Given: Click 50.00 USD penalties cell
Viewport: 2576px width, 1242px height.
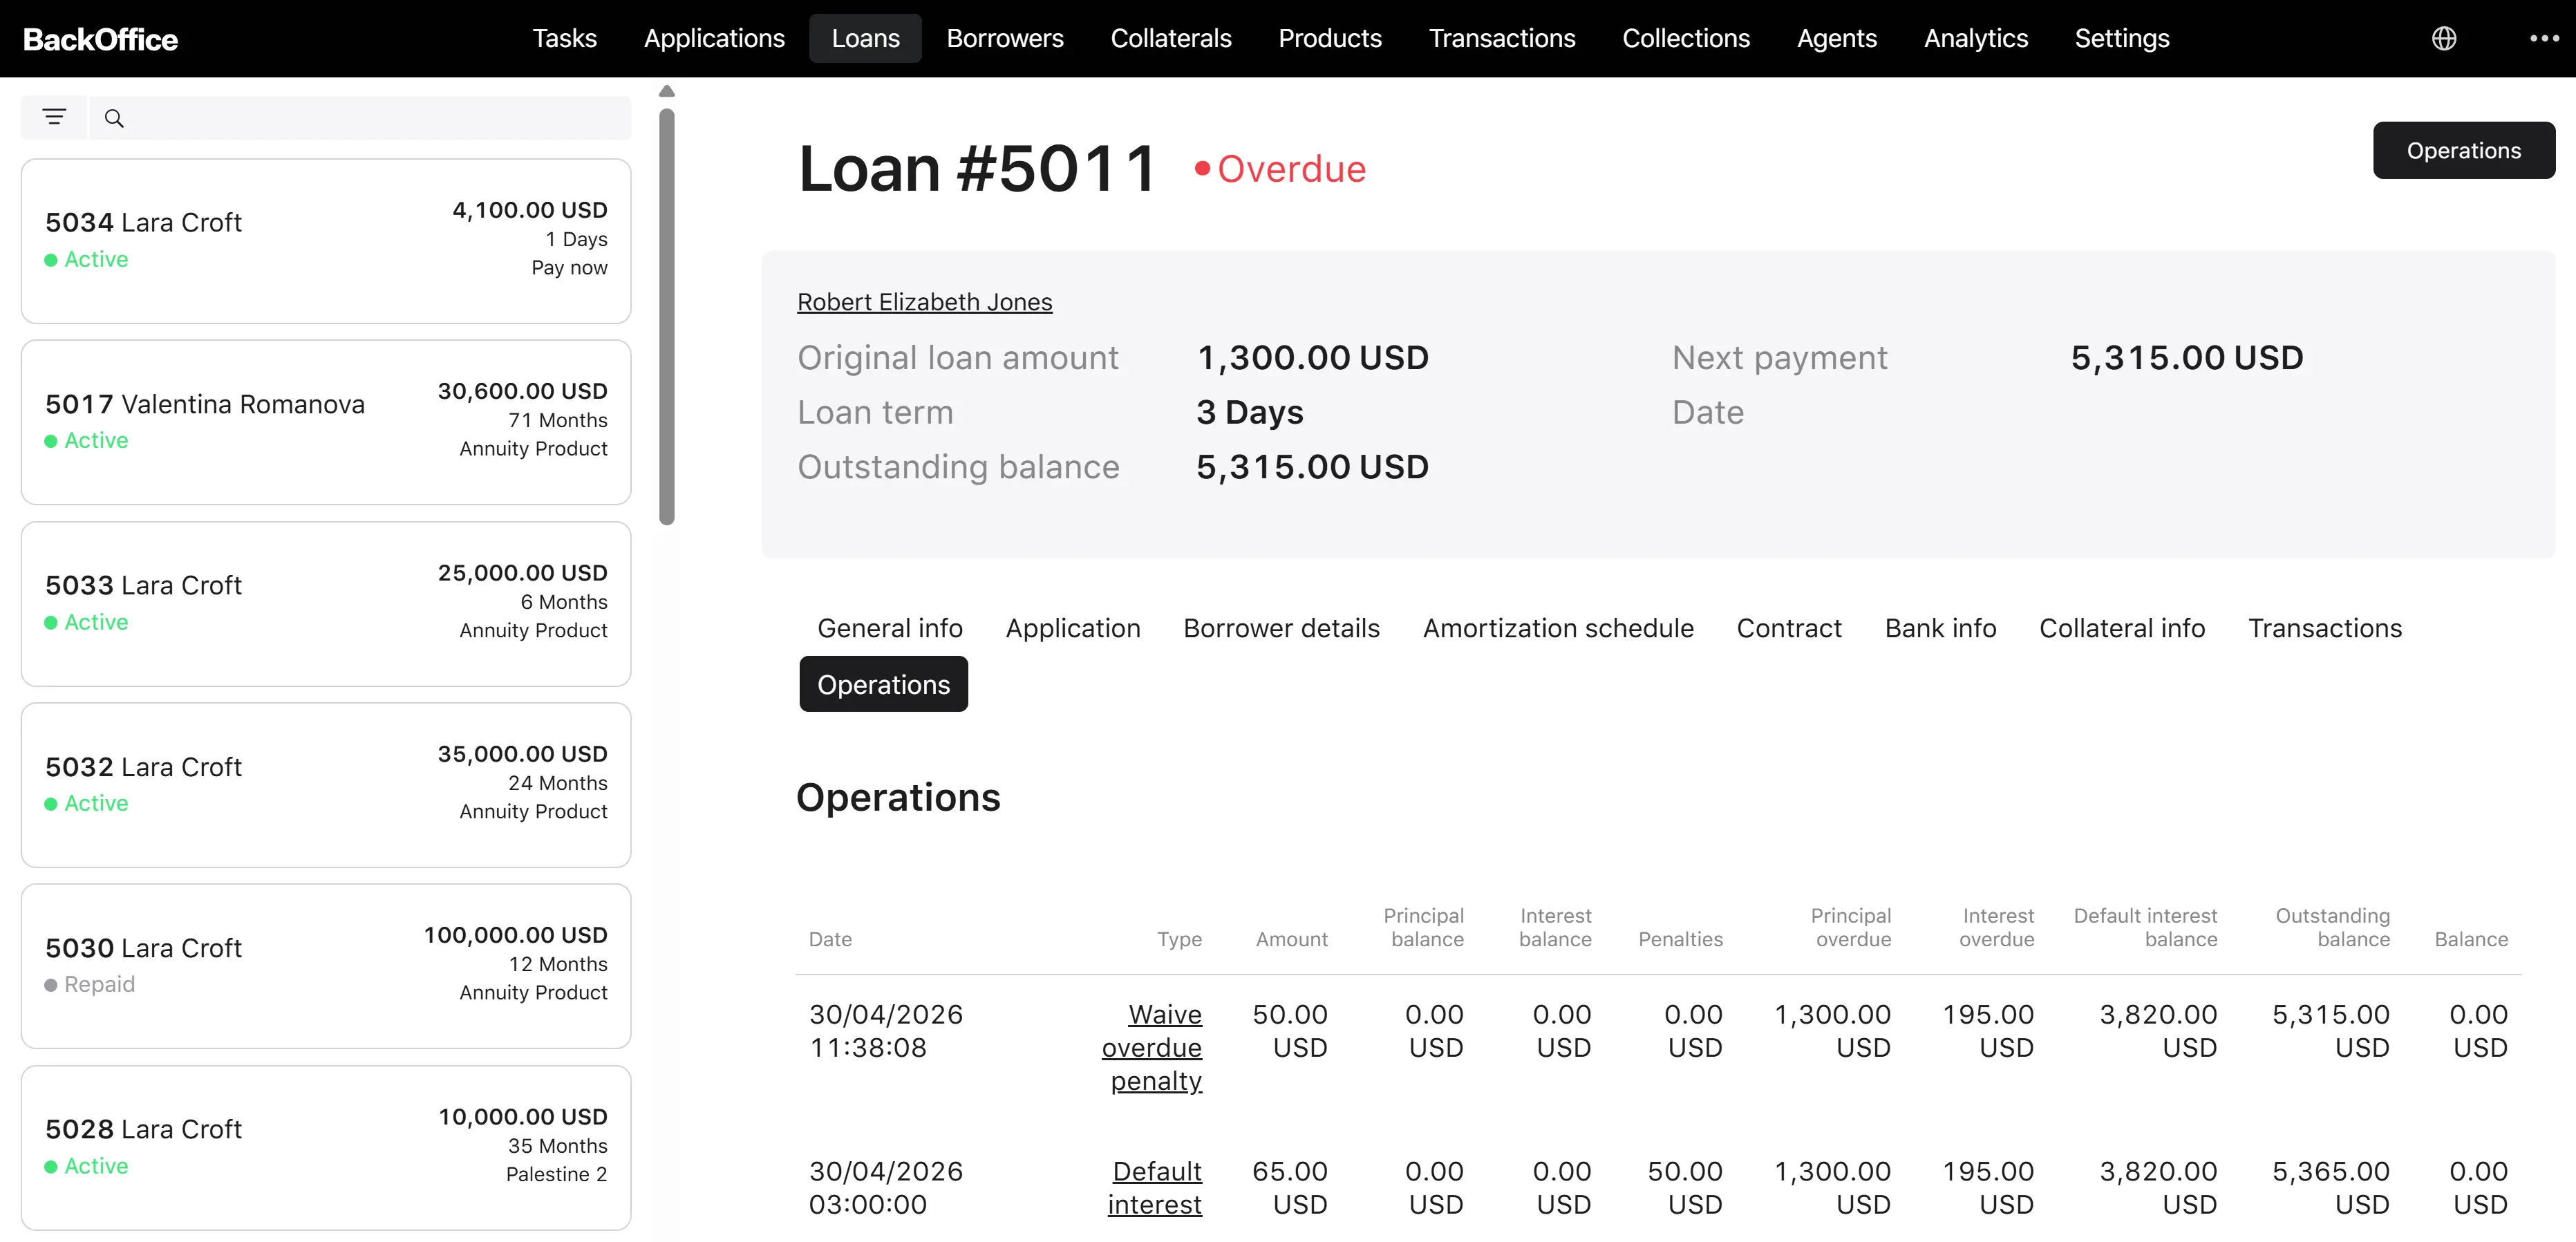Looking at the screenshot, I should coord(1685,1187).
